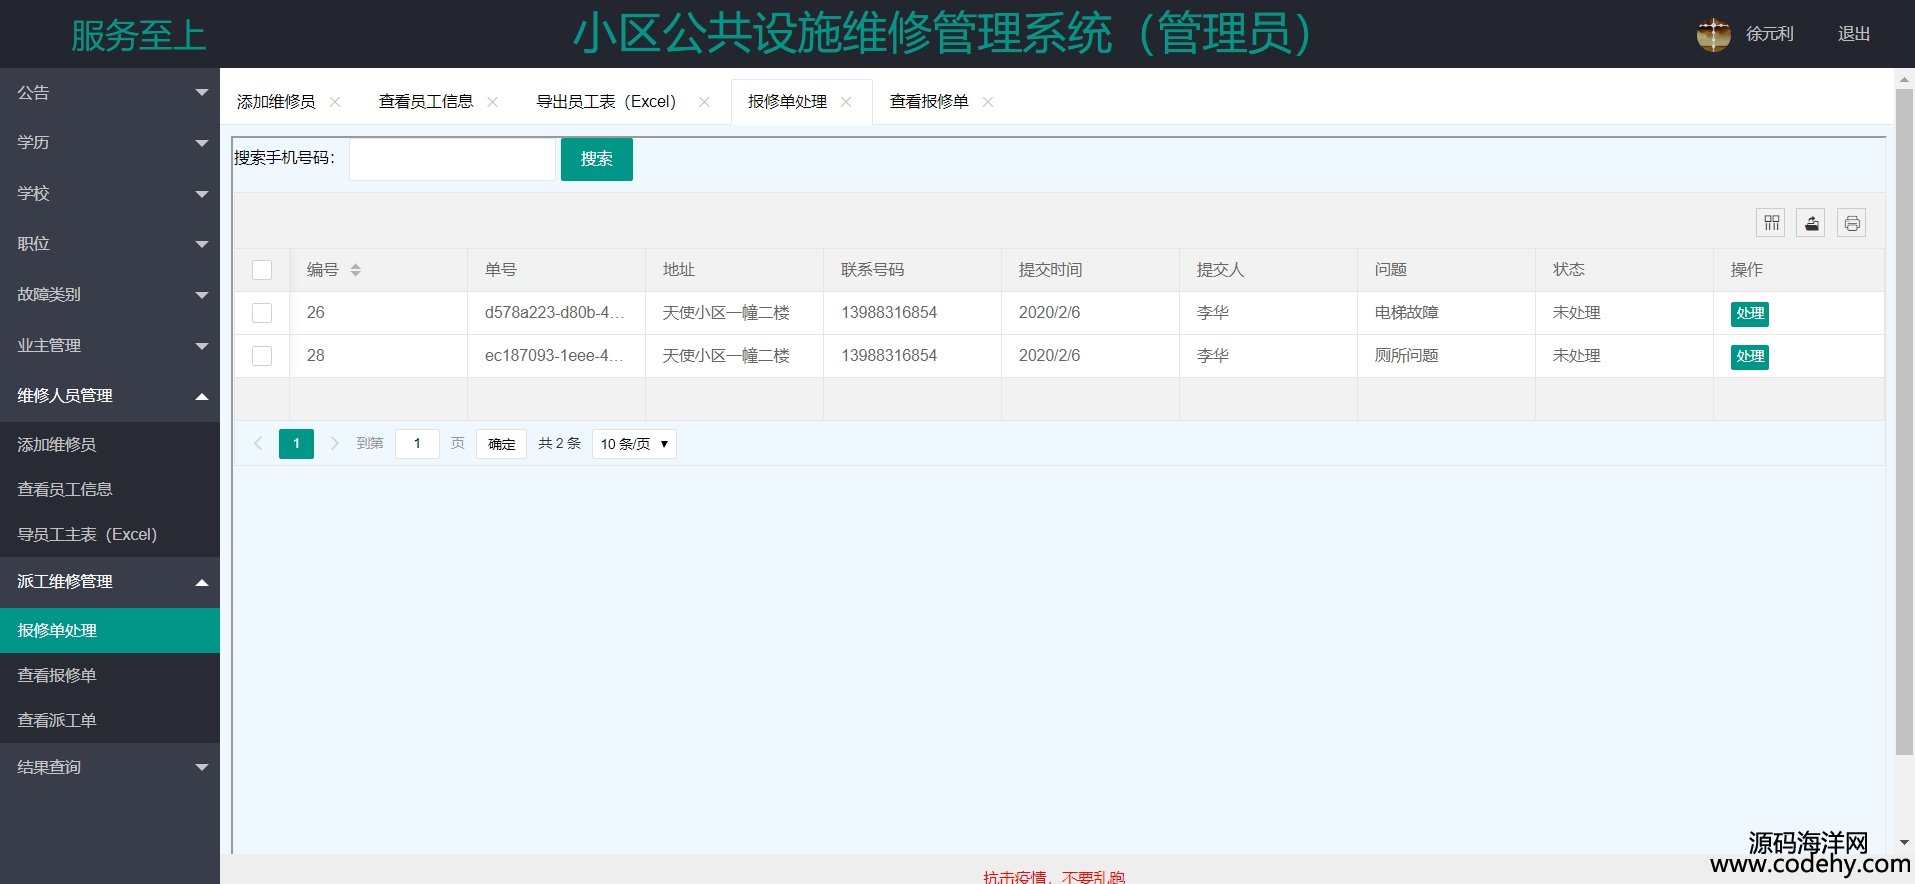
Task: Close the 导出员工表 (Excel) tab
Action: [704, 102]
